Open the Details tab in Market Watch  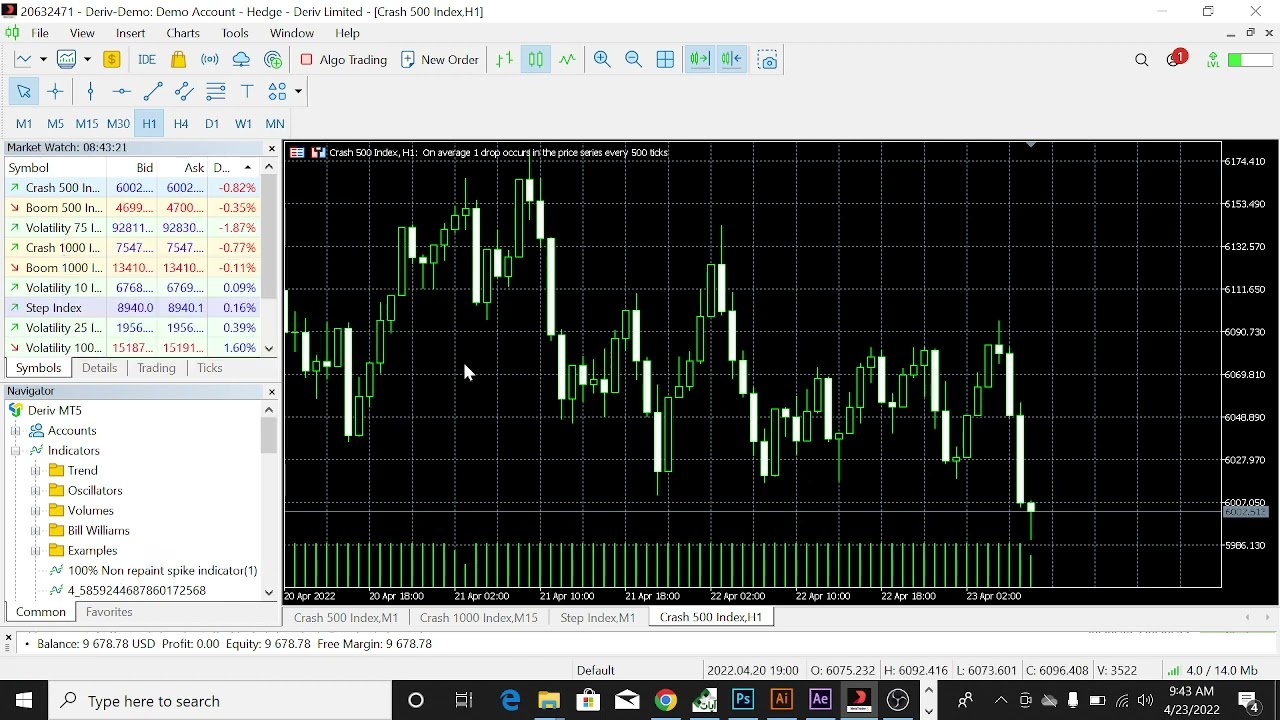[100, 369]
